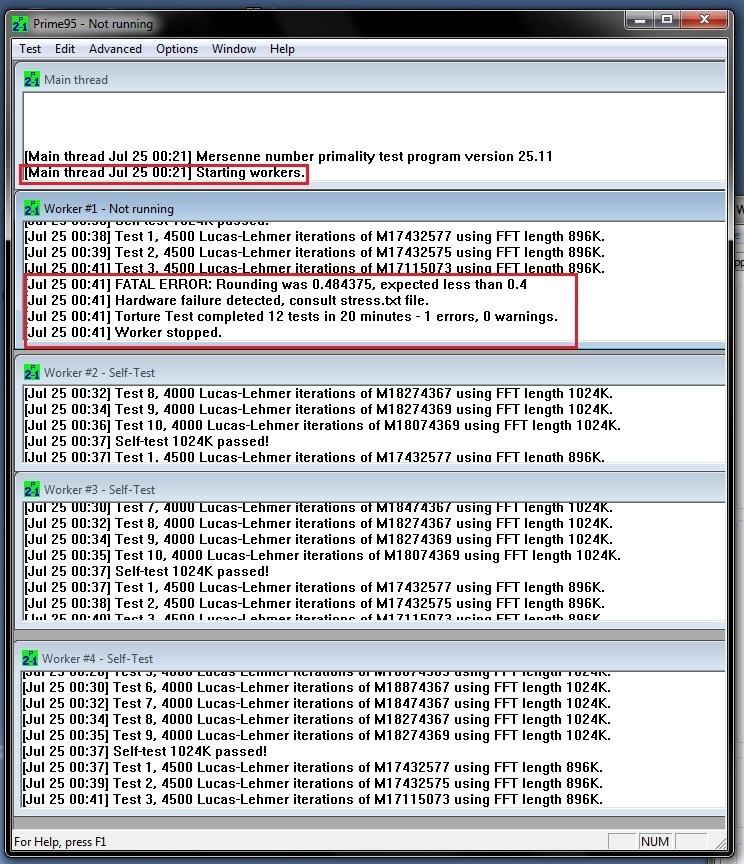The image size is (744, 864).
Task: Select the Worker #1 - Not running title bar
Action: click(369, 208)
